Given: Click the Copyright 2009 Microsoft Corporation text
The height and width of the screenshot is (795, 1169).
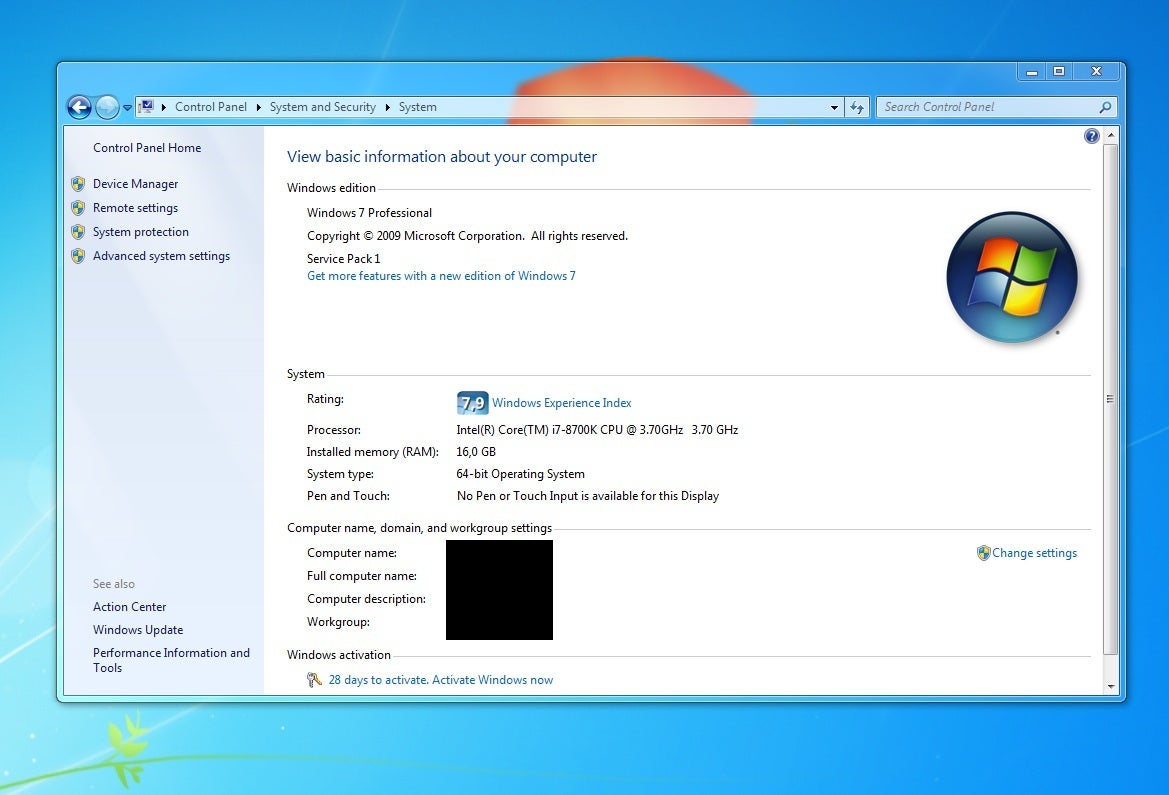Looking at the screenshot, I should [x=467, y=236].
